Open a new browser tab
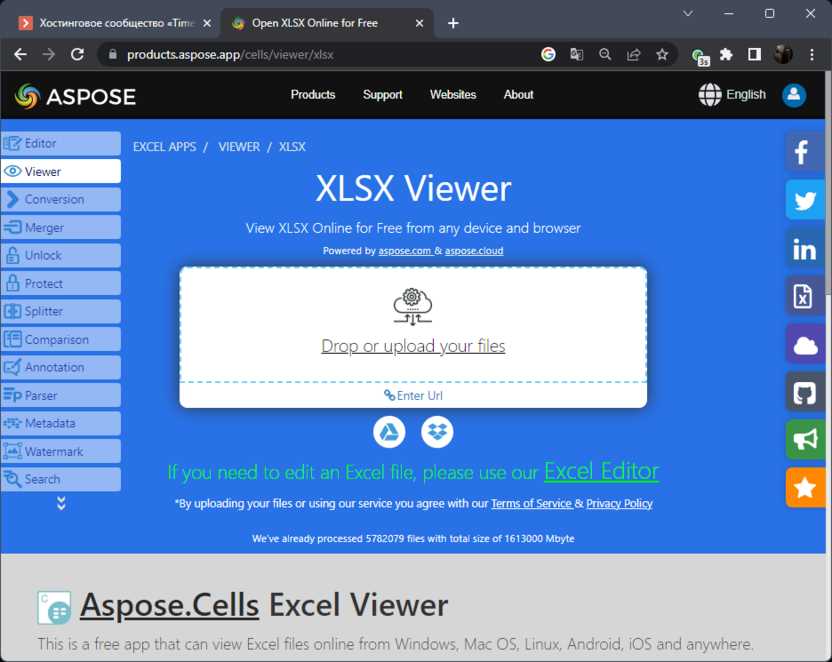The height and width of the screenshot is (662, 832). coord(453,23)
